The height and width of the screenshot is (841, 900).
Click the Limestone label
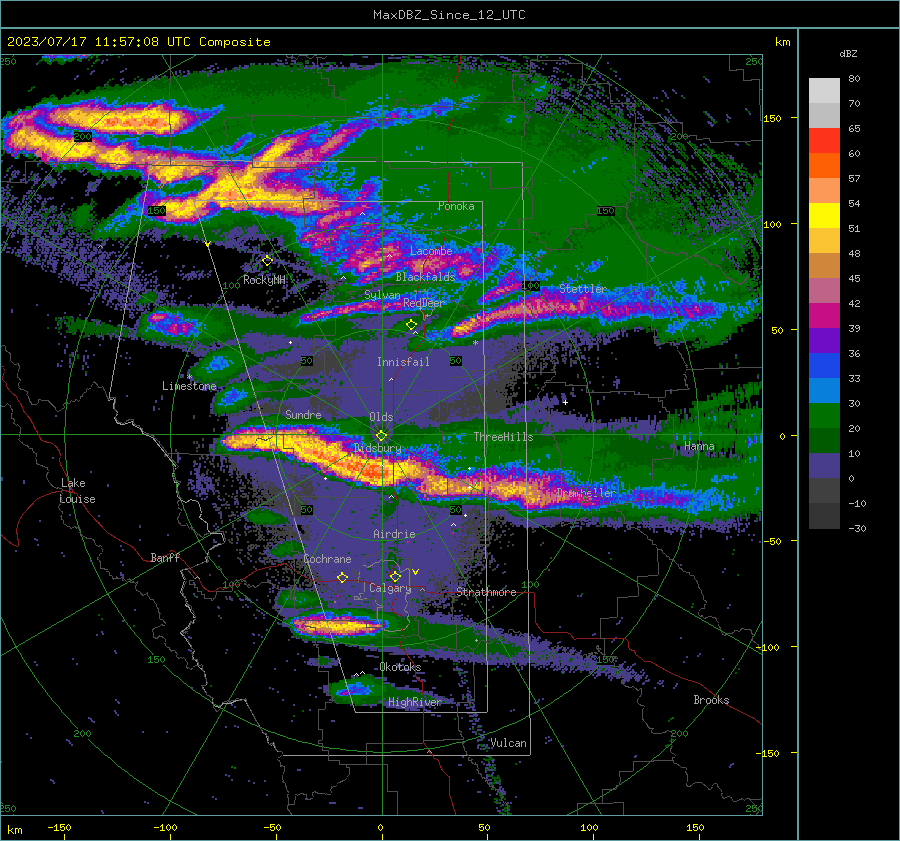click(189, 386)
